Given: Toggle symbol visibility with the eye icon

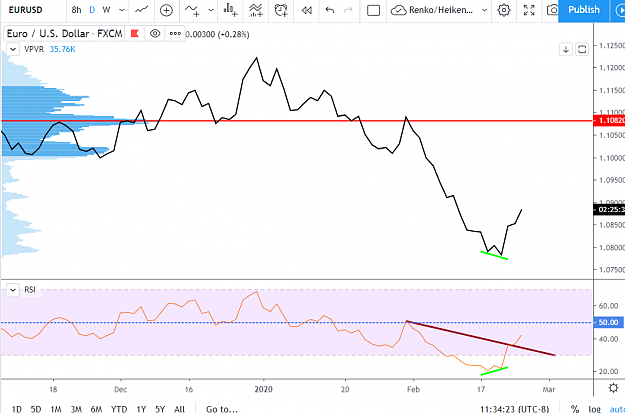Looking at the screenshot, I should 155,34.
